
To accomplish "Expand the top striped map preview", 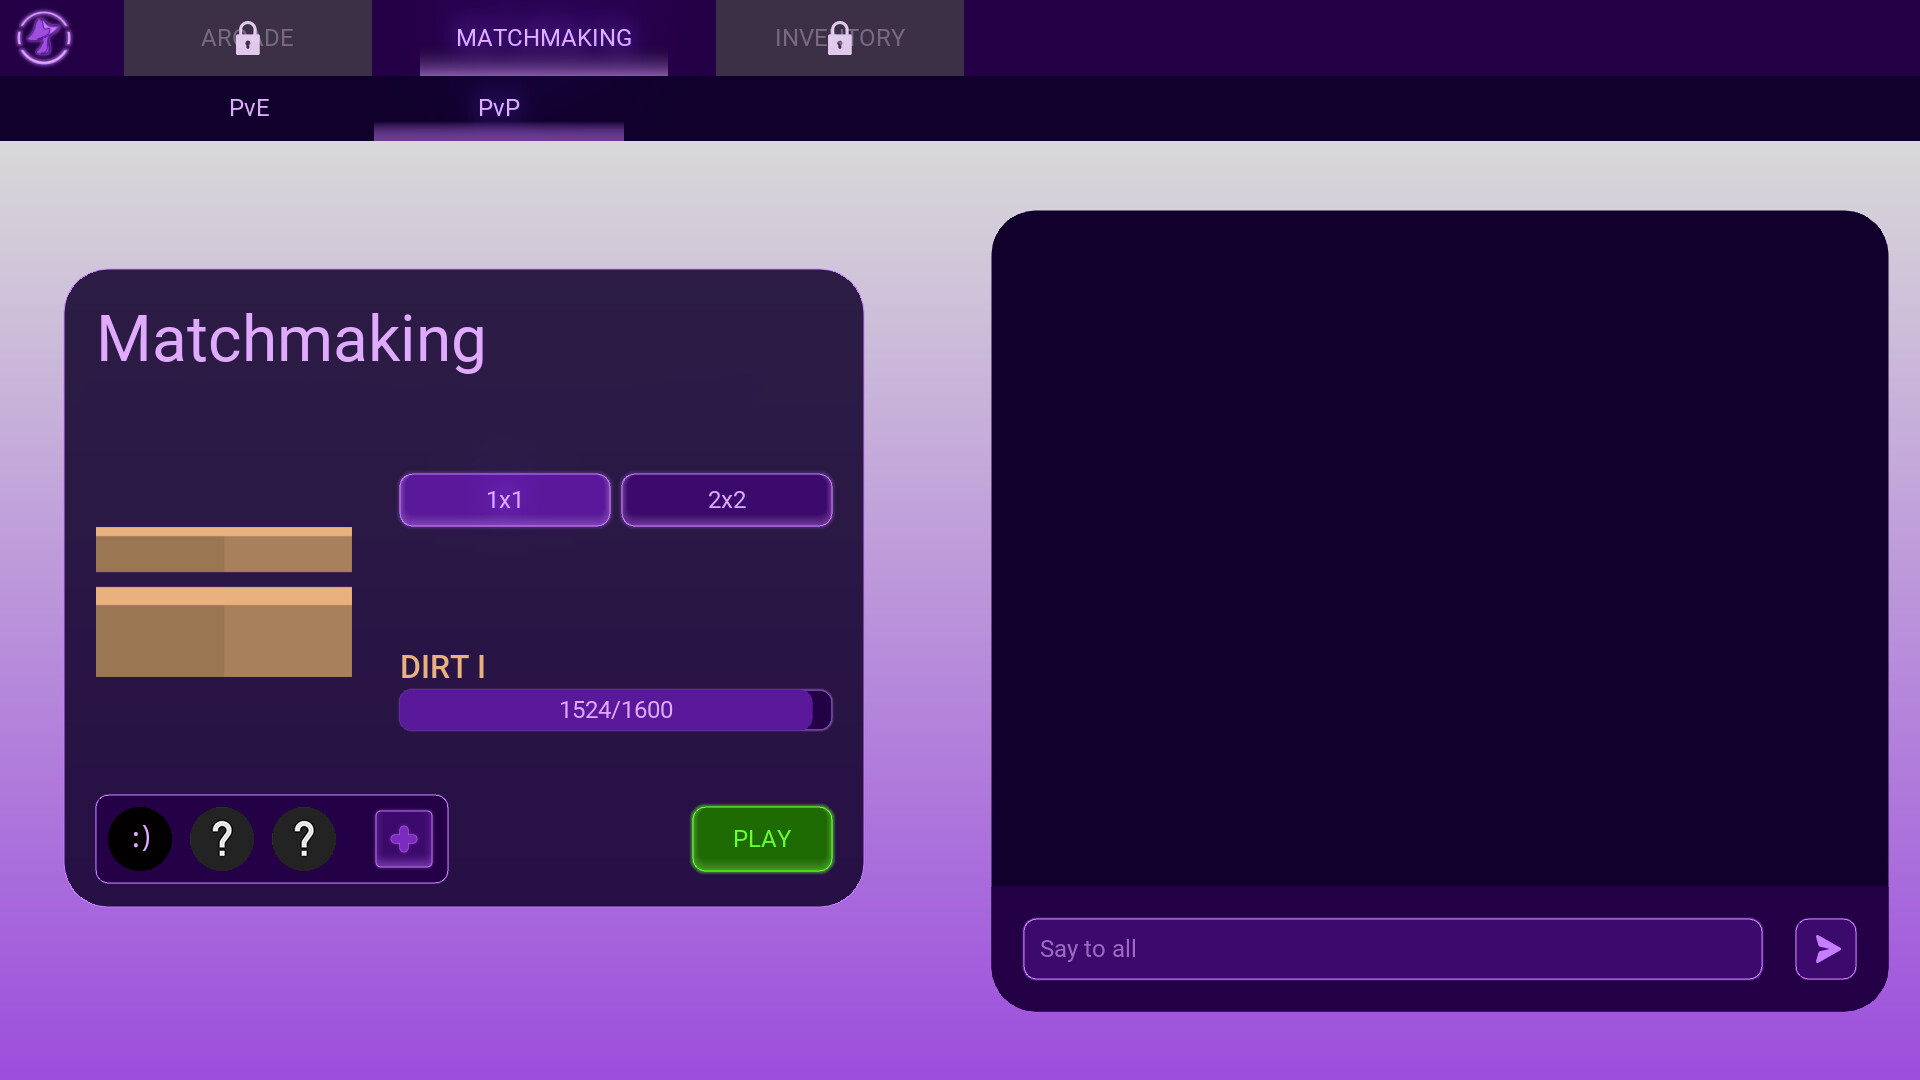I will 223,549.
